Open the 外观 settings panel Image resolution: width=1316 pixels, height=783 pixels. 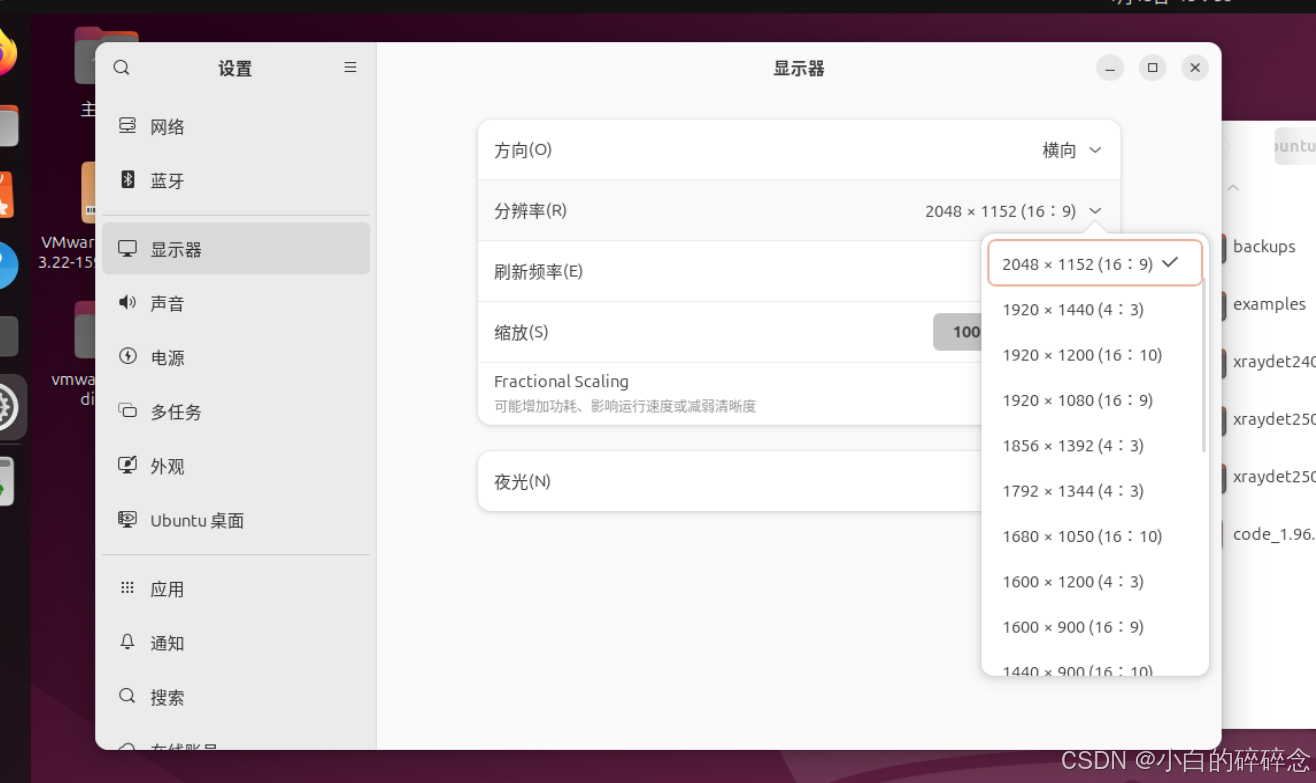(x=236, y=465)
